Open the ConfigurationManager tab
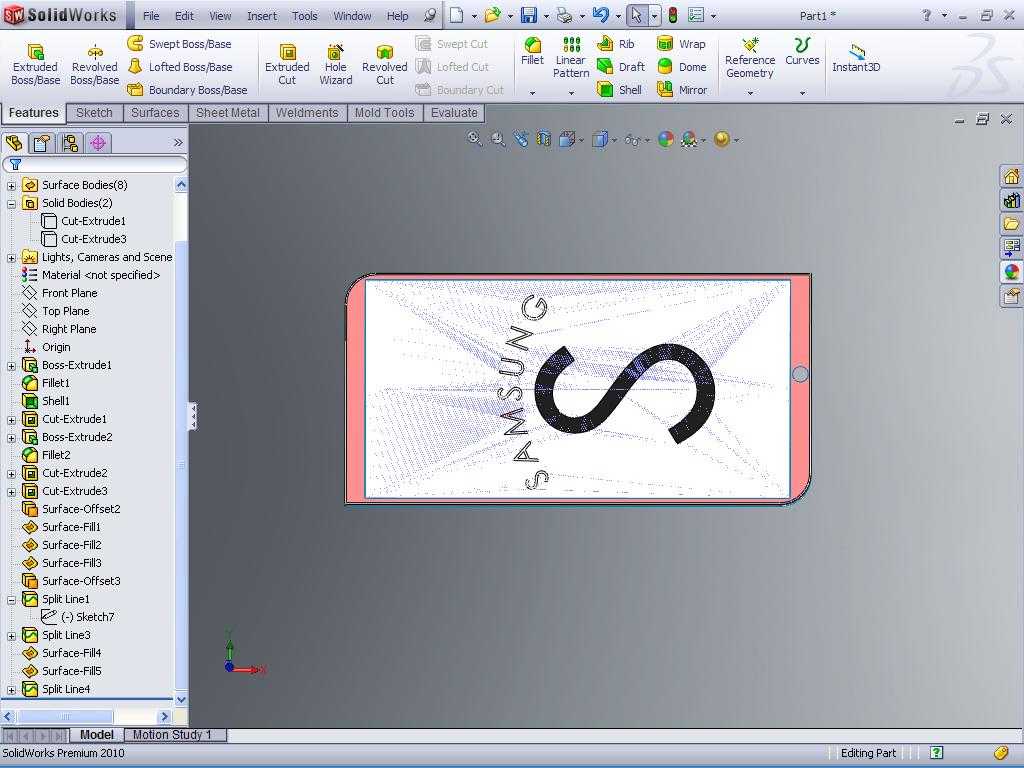This screenshot has width=1024, height=768. 71,142
